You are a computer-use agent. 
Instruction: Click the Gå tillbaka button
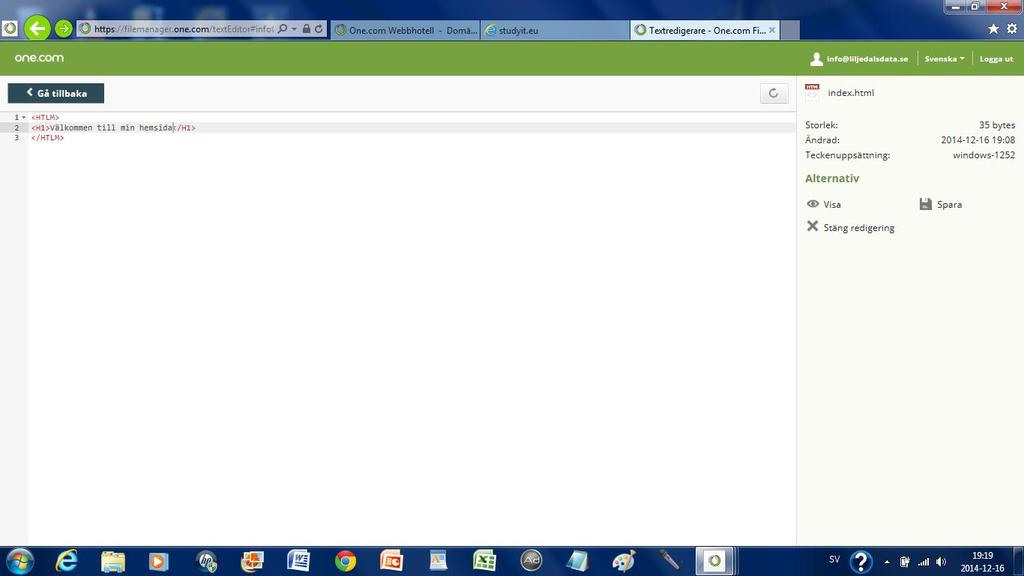(x=56, y=93)
